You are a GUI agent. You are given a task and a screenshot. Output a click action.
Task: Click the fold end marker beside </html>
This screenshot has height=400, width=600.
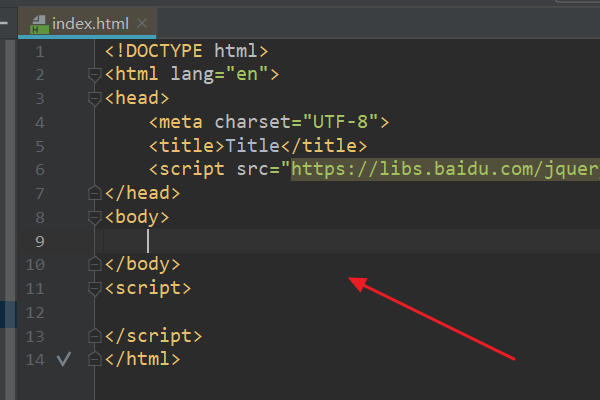tap(96, 359)
